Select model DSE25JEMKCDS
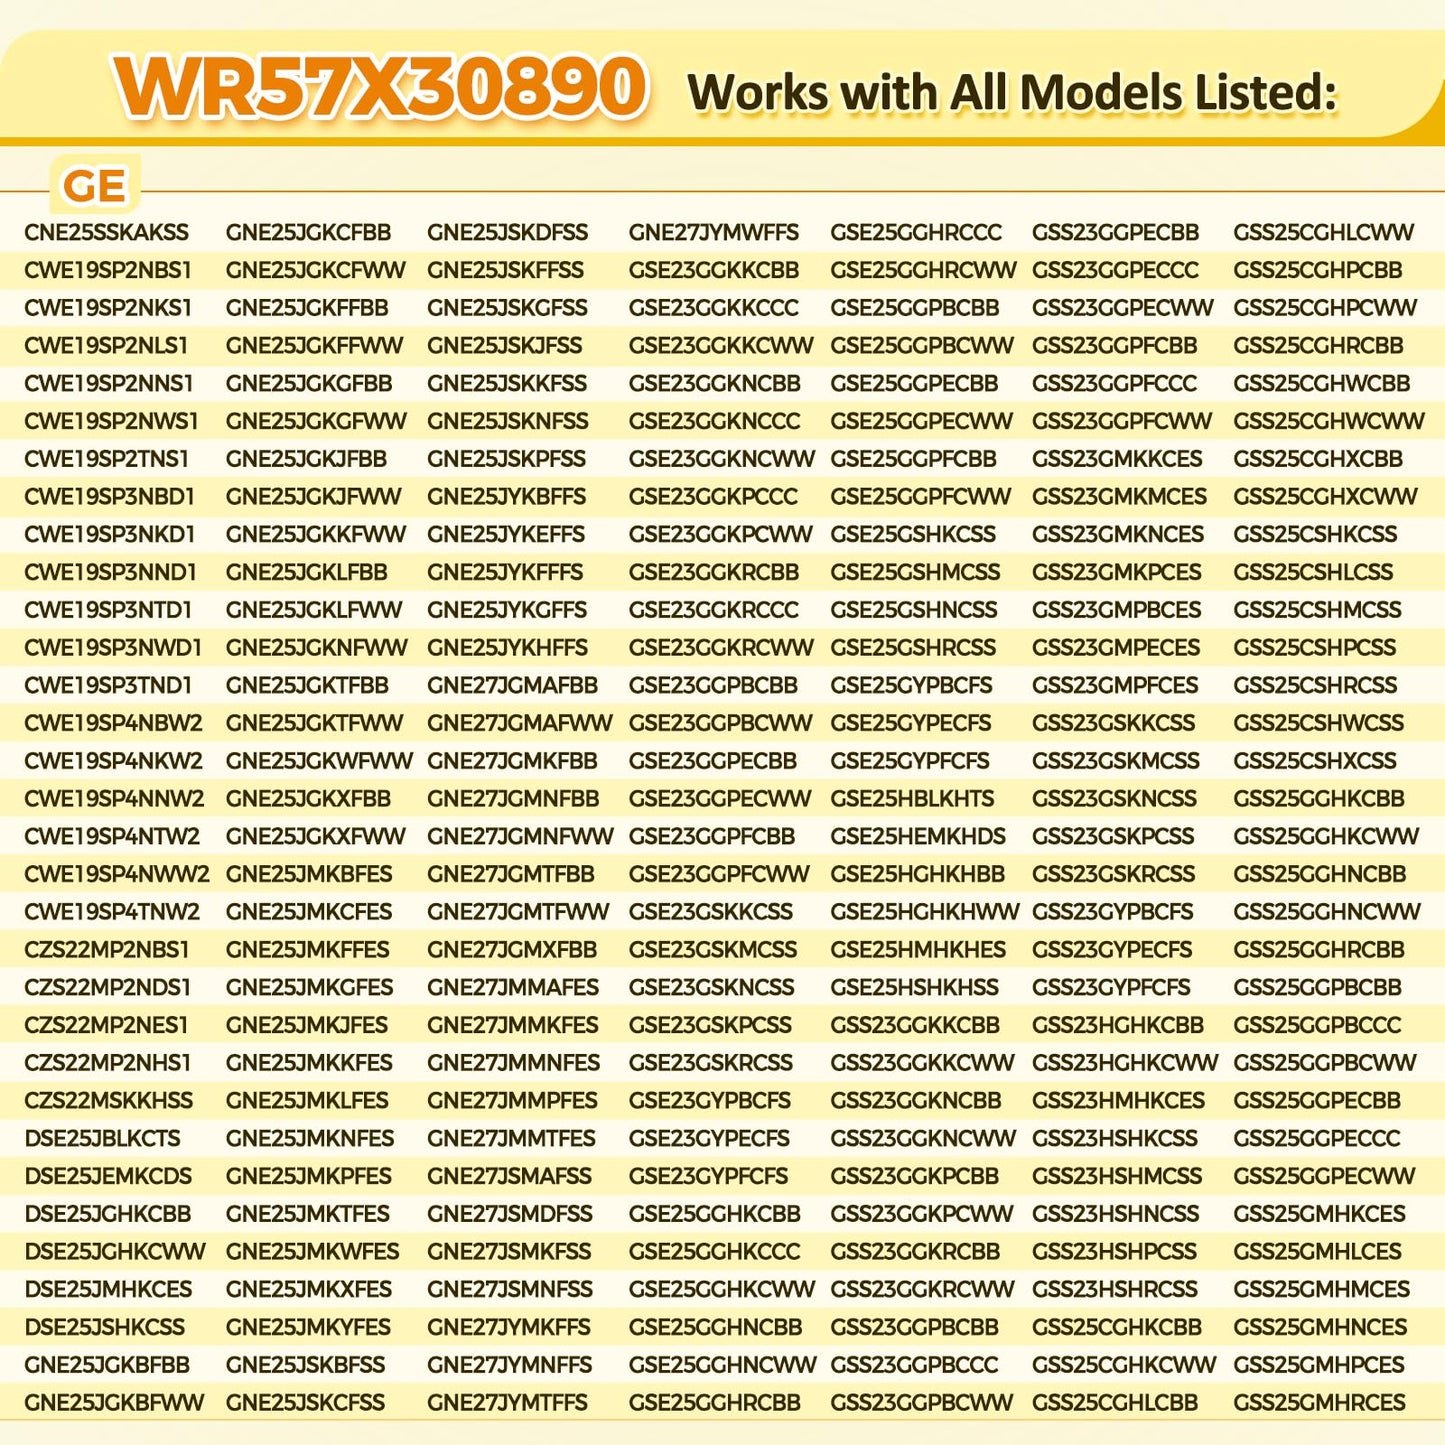 coord(108,1176)
